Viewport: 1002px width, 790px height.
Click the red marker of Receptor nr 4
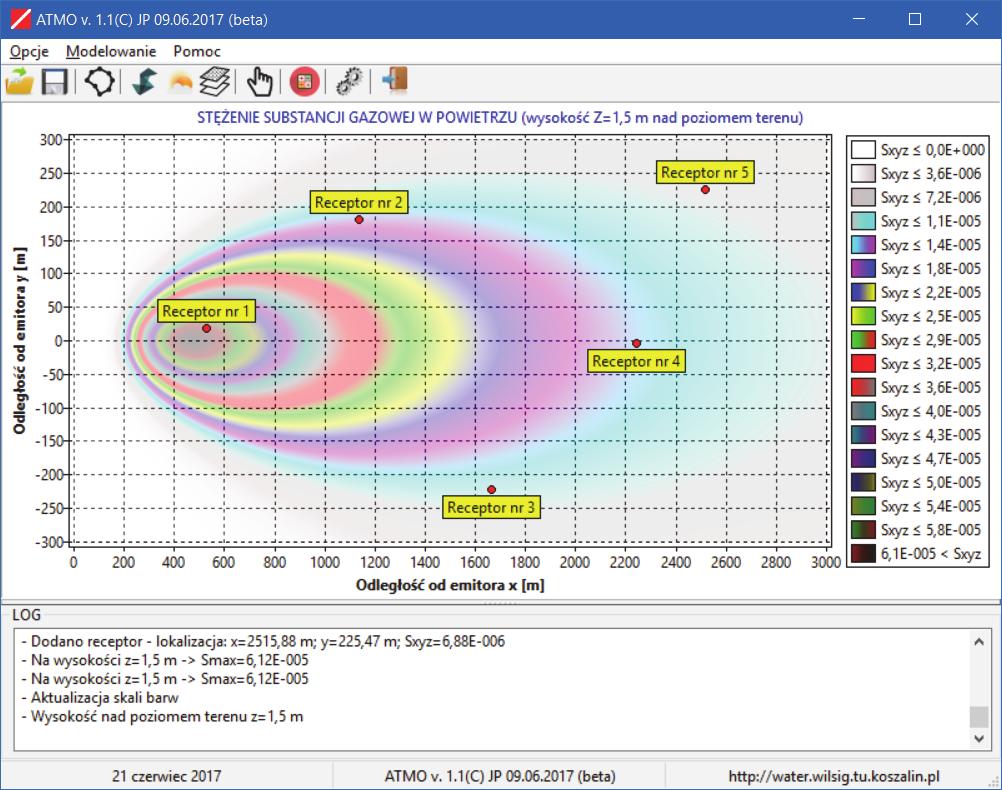click(636, 343)
